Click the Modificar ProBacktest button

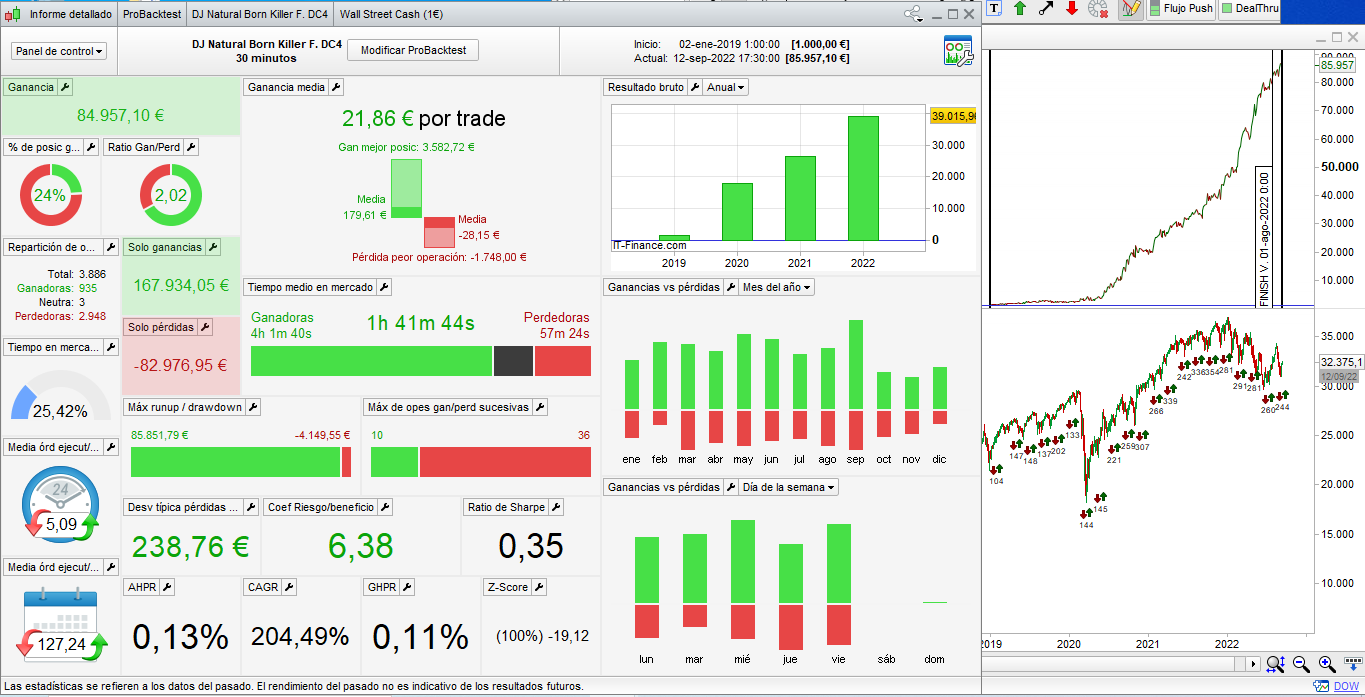[413, 50]
